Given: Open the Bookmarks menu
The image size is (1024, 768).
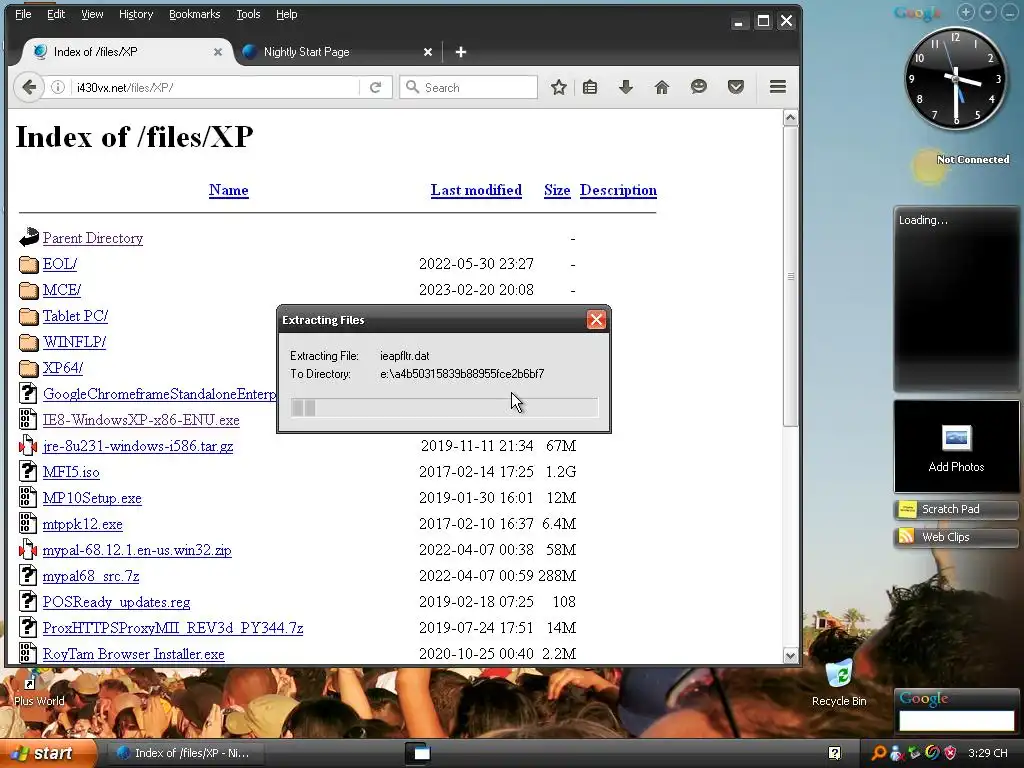Looking at the screenshot, I should pyautogui.click(x=195, y=14).
